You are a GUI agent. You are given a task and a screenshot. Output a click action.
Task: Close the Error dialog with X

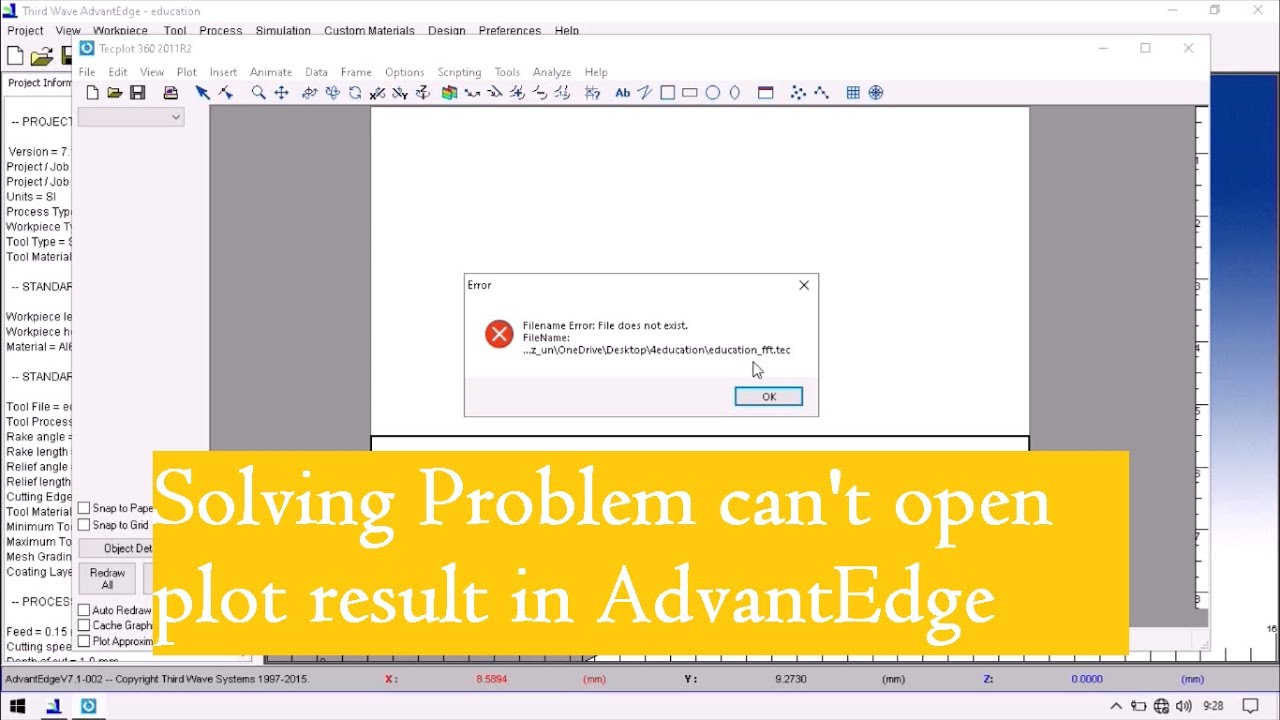804,285
